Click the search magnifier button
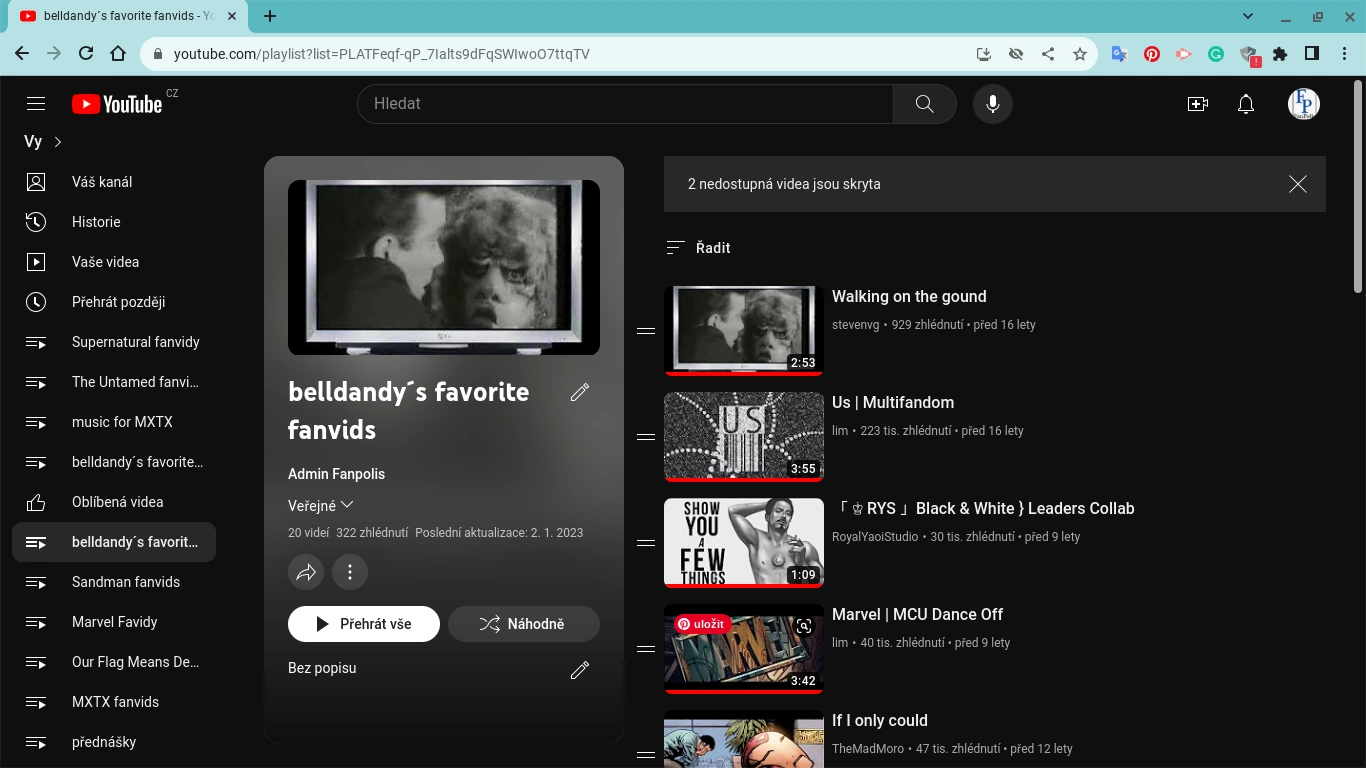Viewport: 1366px width, 768px height. point(925,104)
